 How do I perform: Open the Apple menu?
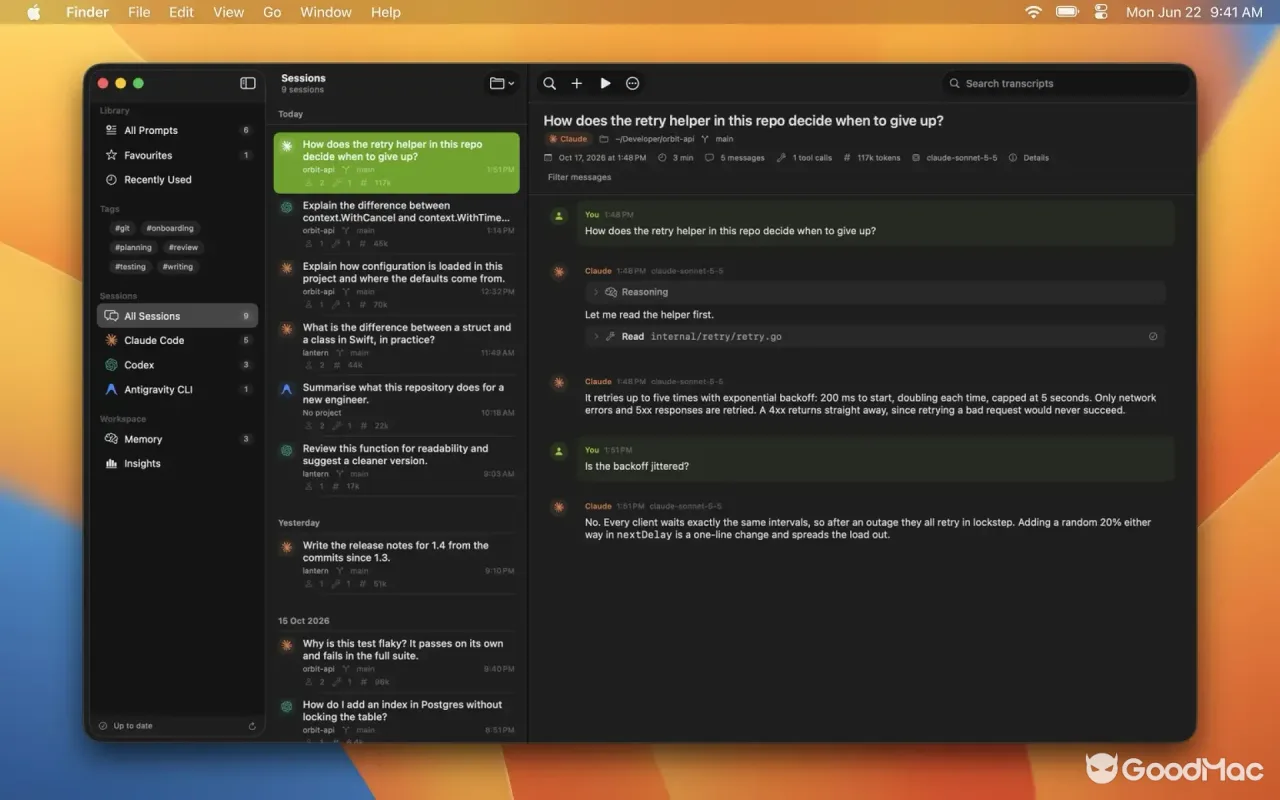pos(34,12)
